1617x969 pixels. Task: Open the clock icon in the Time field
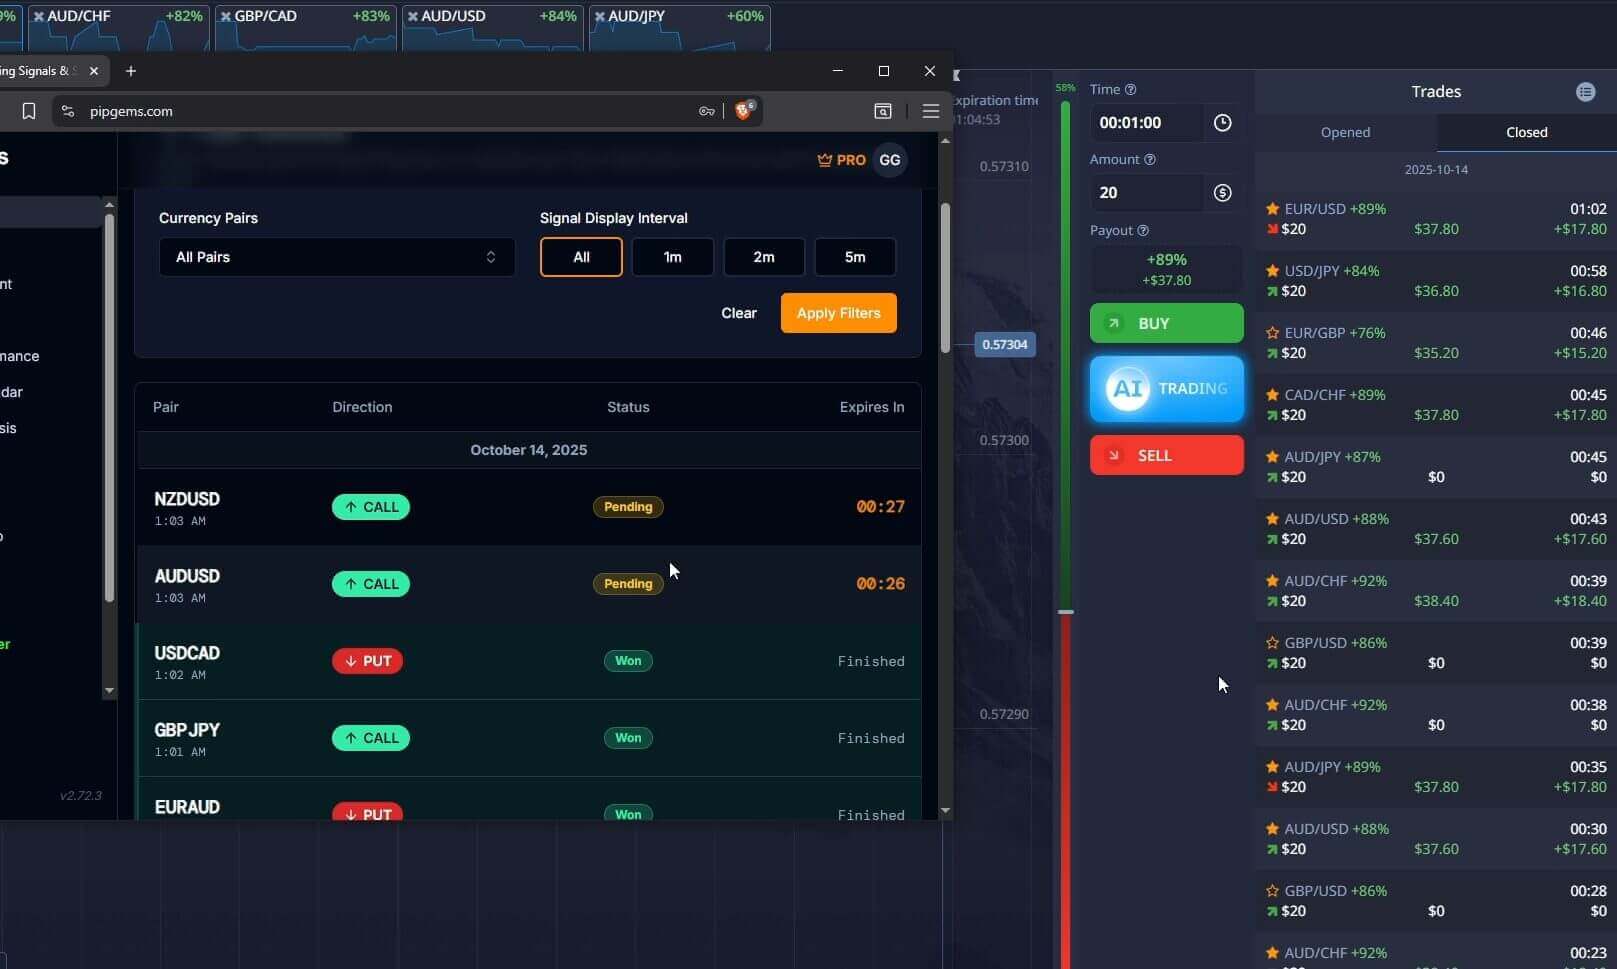tap(1222, 122)
